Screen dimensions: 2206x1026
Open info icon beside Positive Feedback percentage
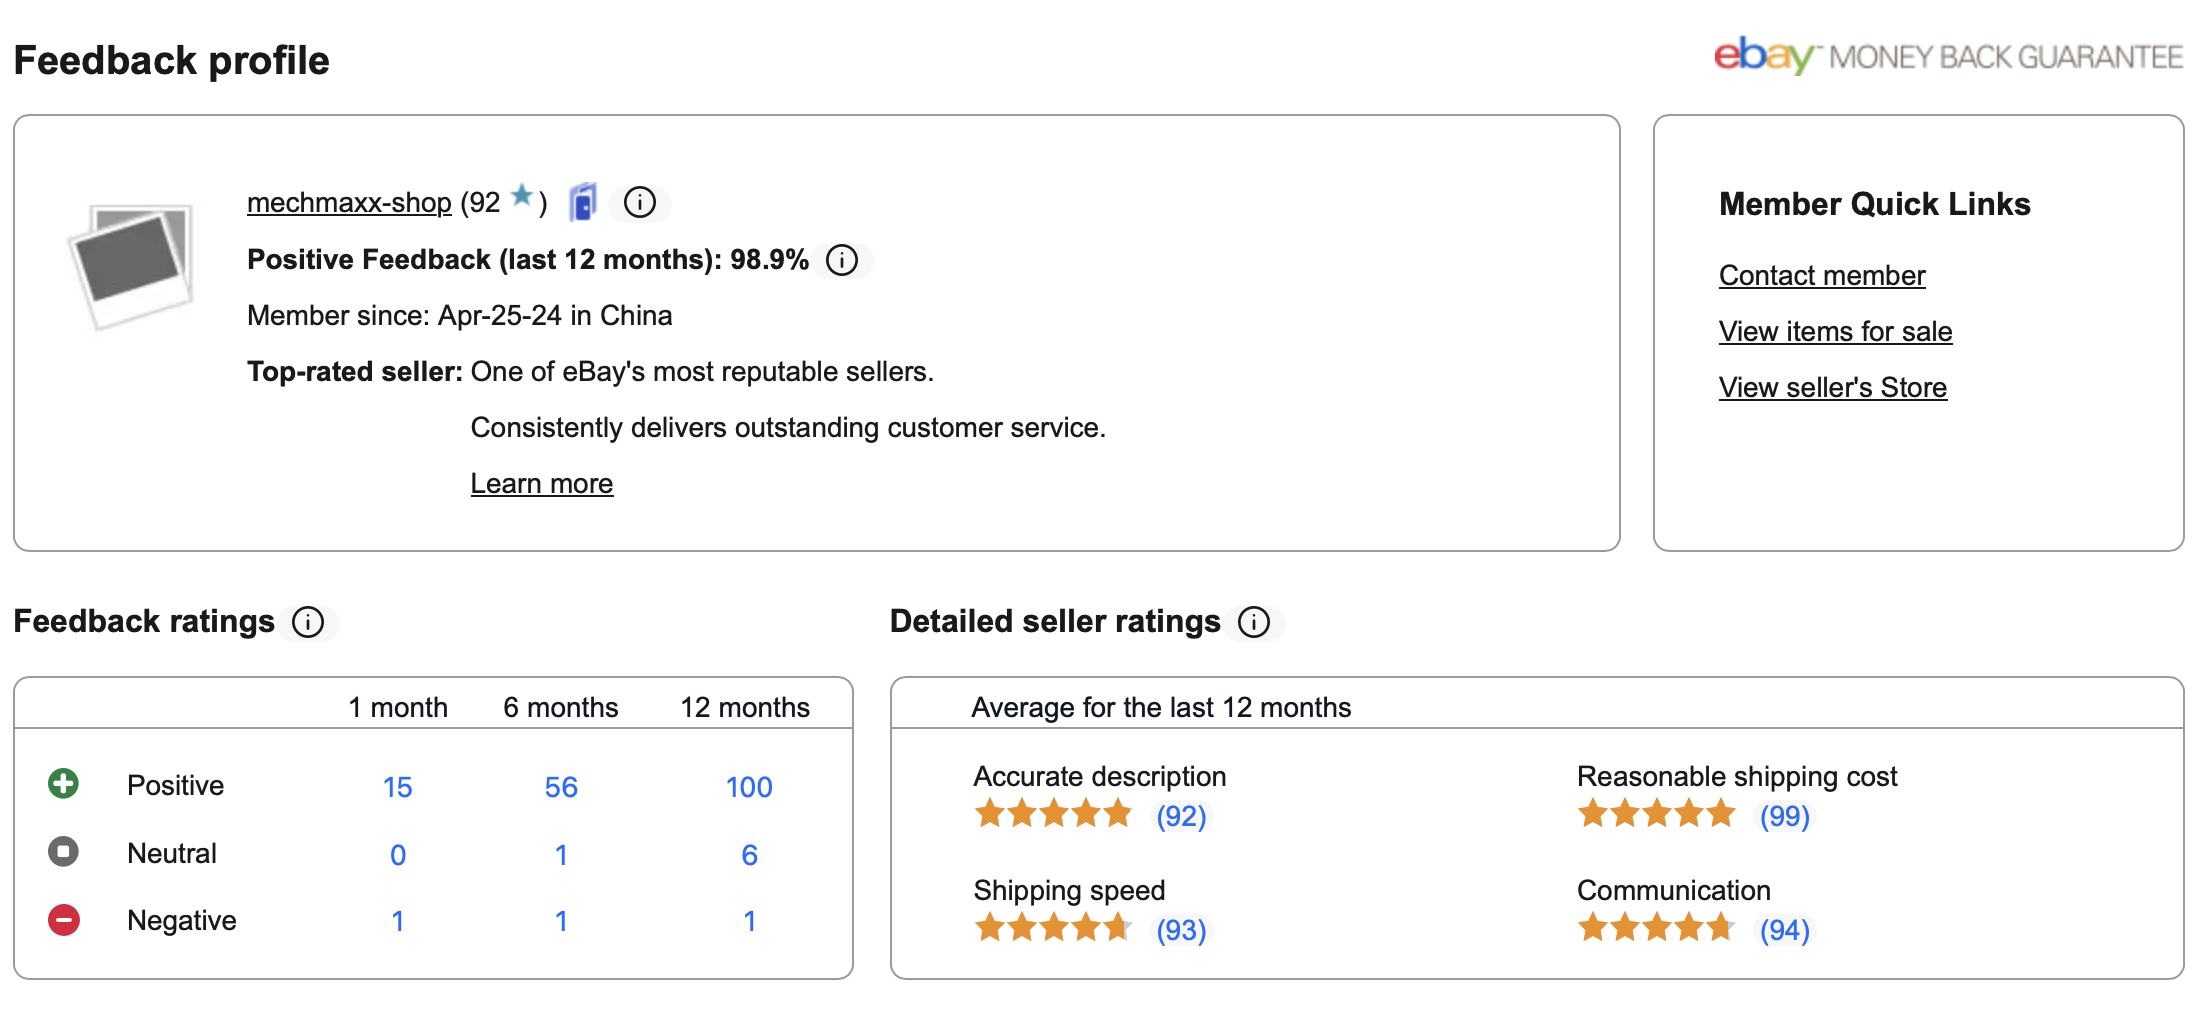pos(842,260)
